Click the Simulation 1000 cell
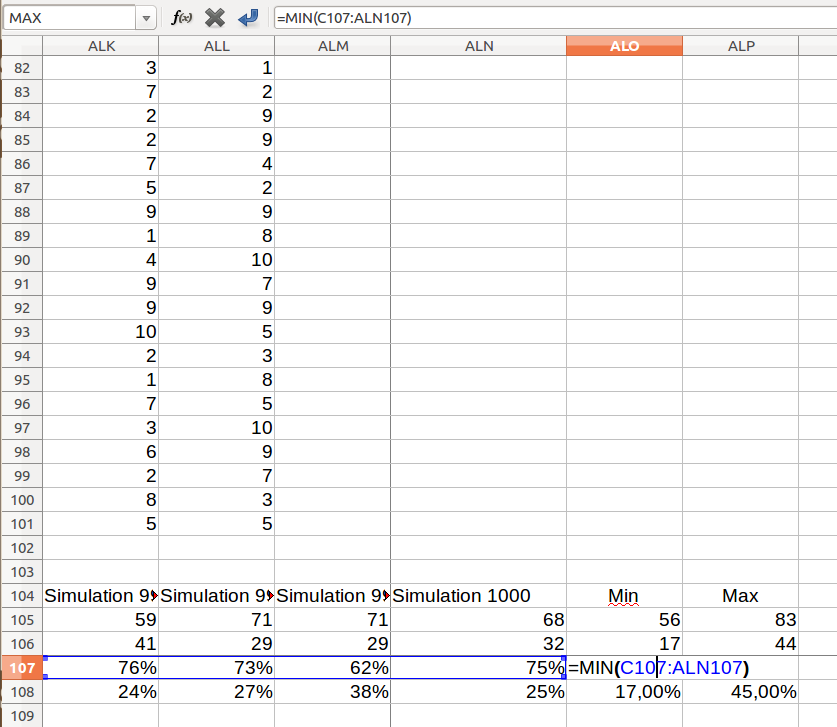Screen dimensions: 837x727 pos(478,596)
